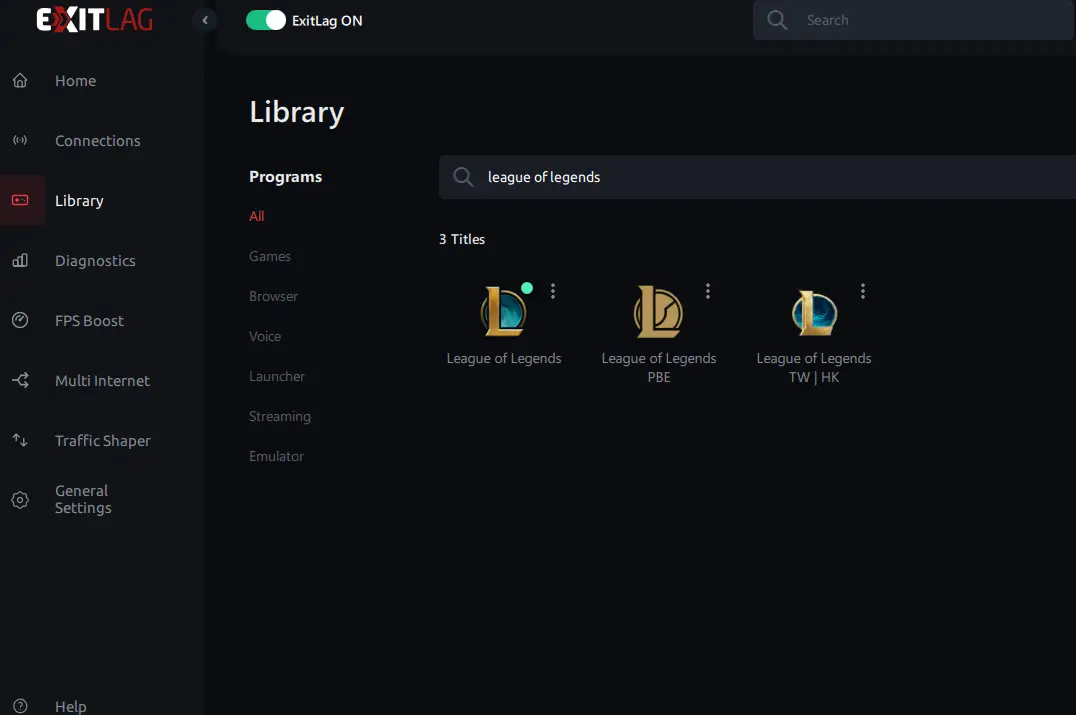Click the library search field containing league of legends

pos(757,177)
